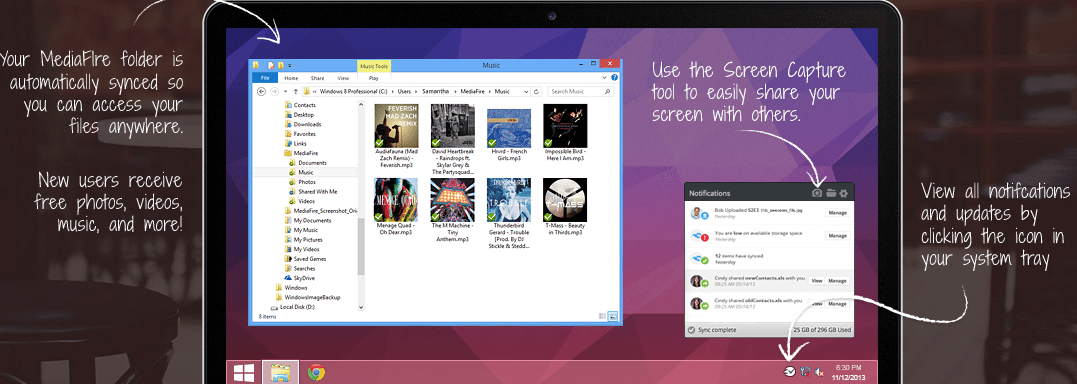Open the address bar history dropdown
Image resolution: width=1077 pixels, height=384 pixels.
(526, 91)
